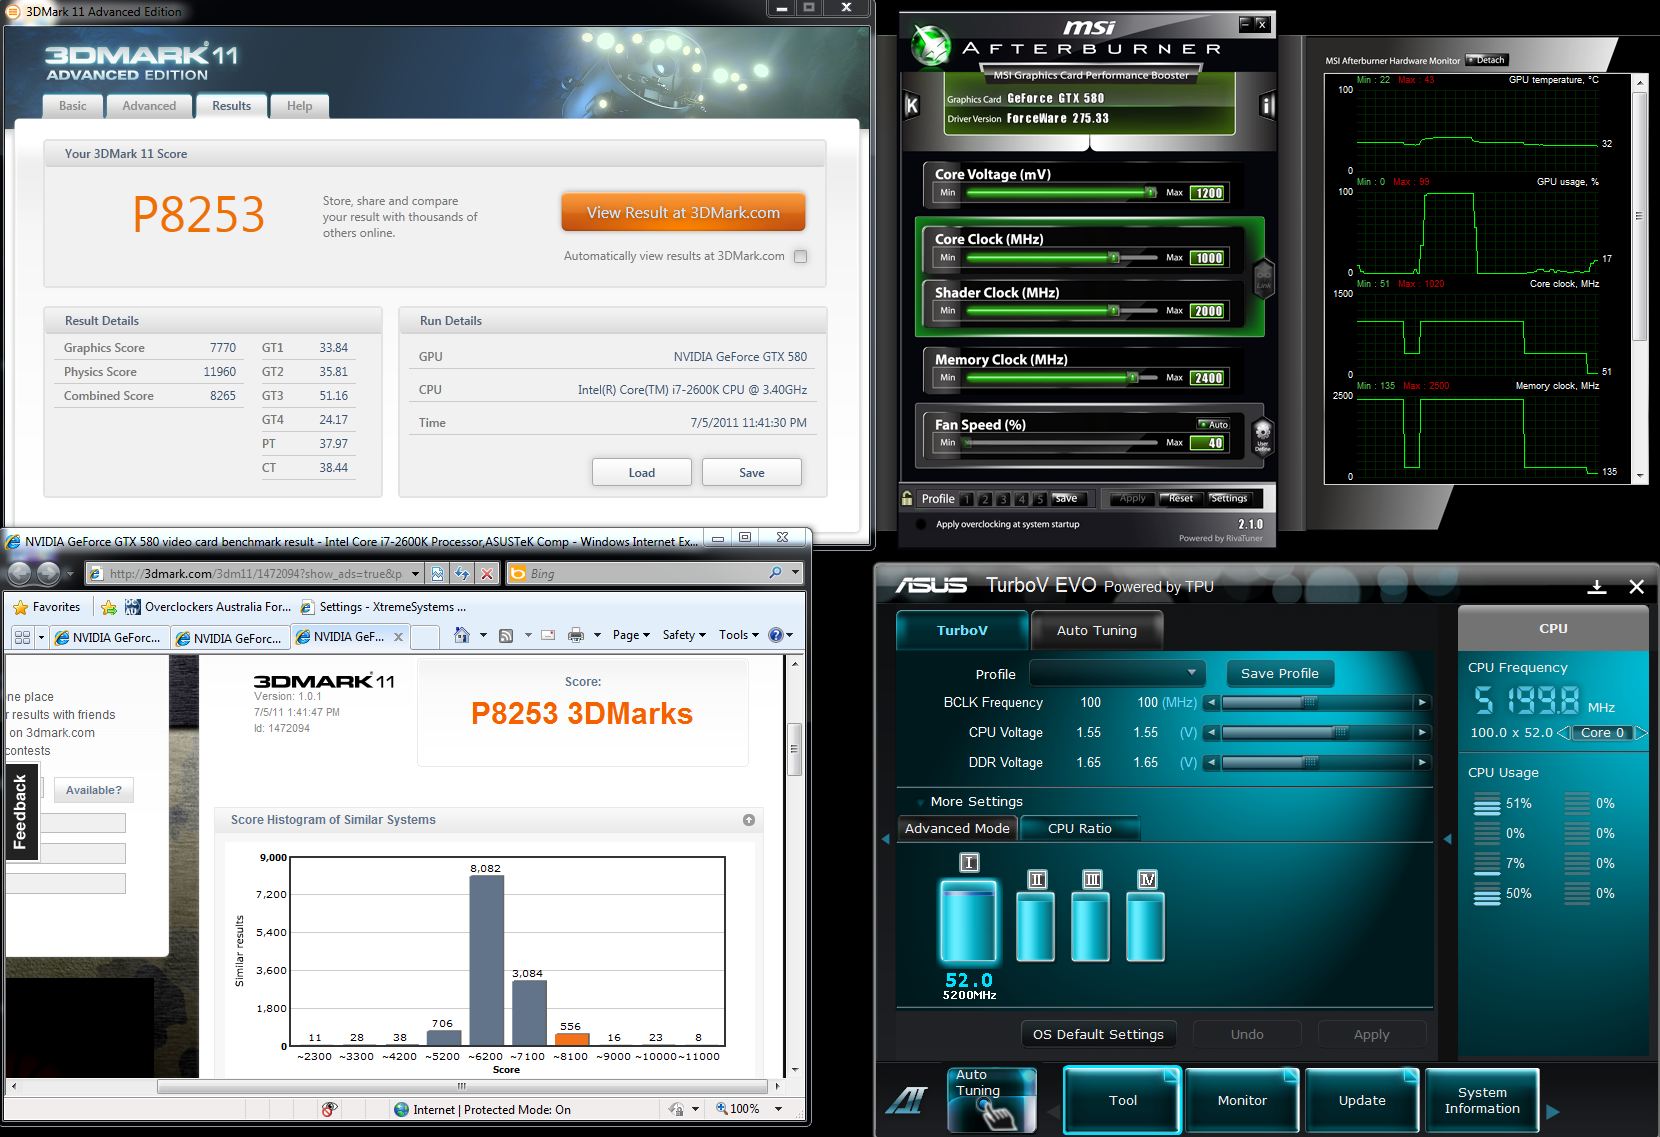Click the IE Forward navigation button

click(x=48, y=573)
